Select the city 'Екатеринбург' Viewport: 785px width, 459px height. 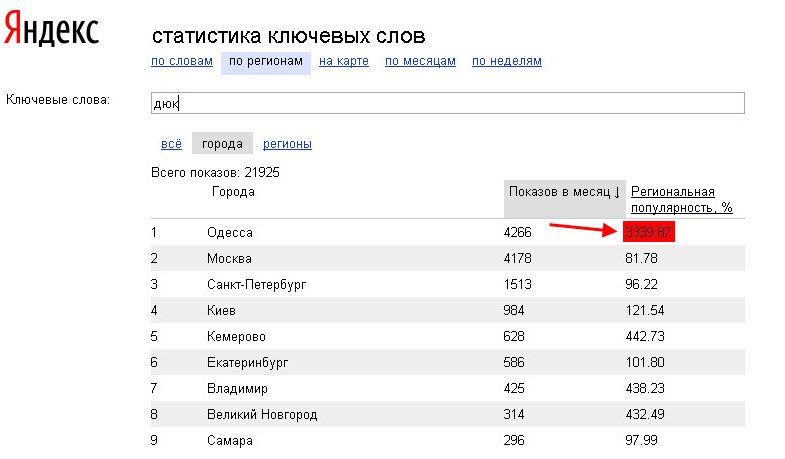pyautogui.click(x=248, y=363)
